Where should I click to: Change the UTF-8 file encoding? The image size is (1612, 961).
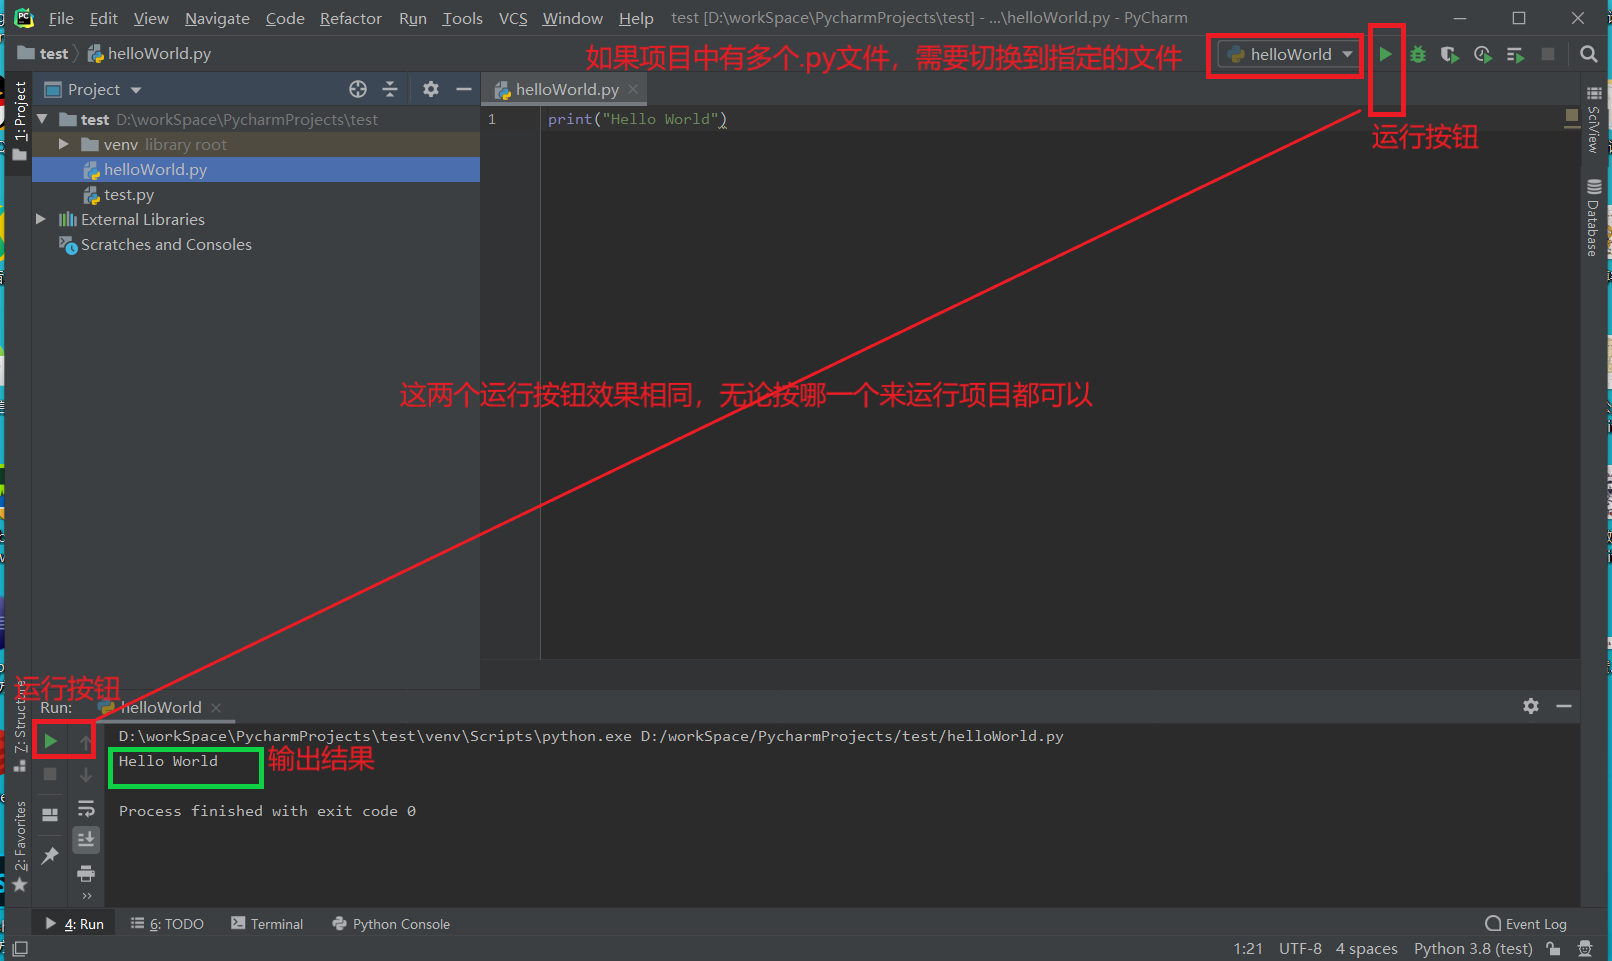coord(1300,948)
